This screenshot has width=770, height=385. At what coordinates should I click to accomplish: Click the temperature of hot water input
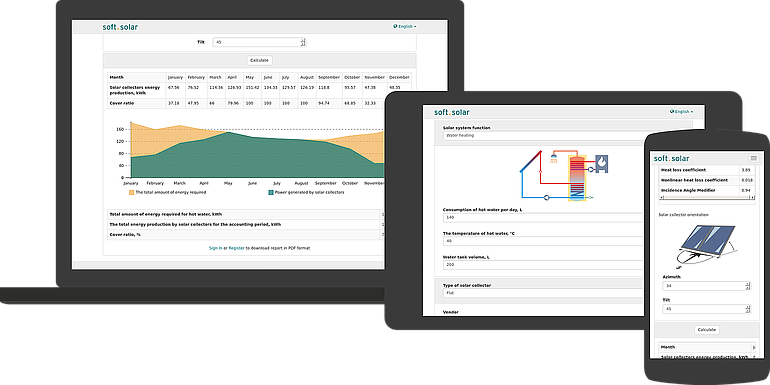543,241
